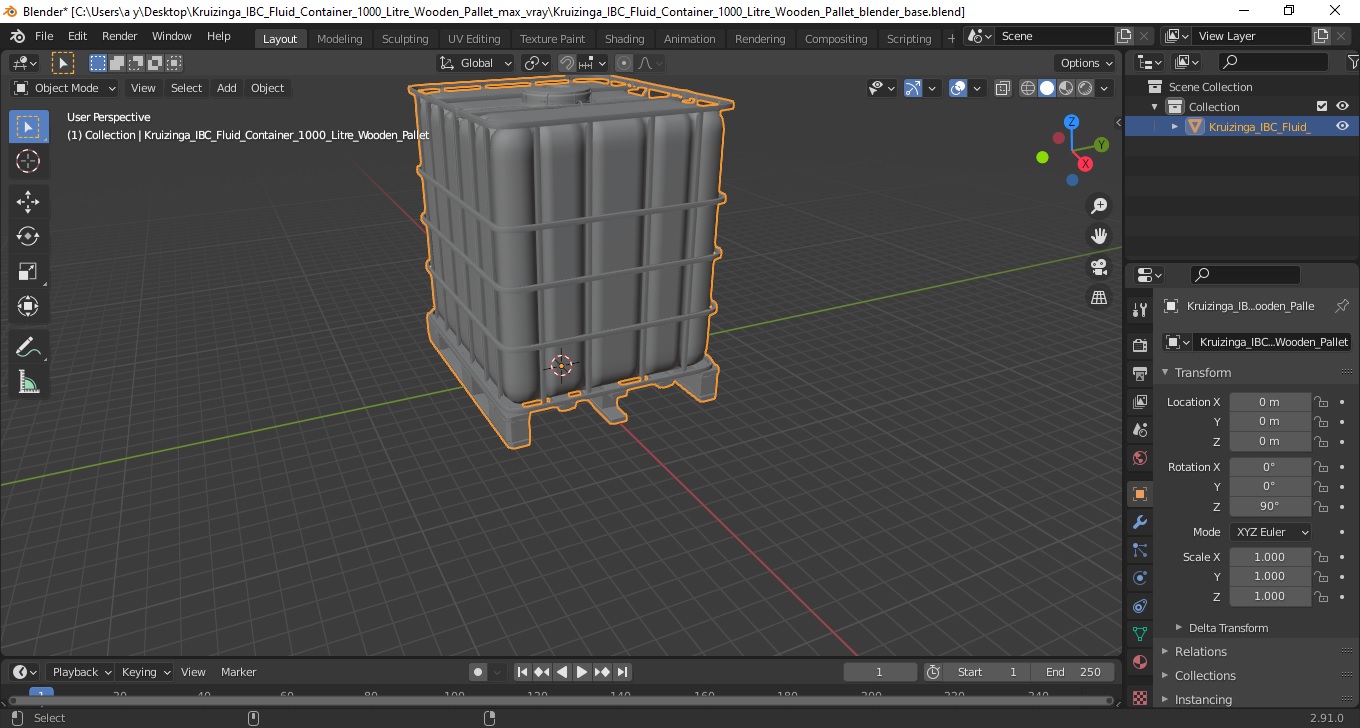Image resolution: width=1360 pixels, height=728 pixels.
Task: Open the rotation Mode XYZ Euler dropdown
Action: (1270, 532)
